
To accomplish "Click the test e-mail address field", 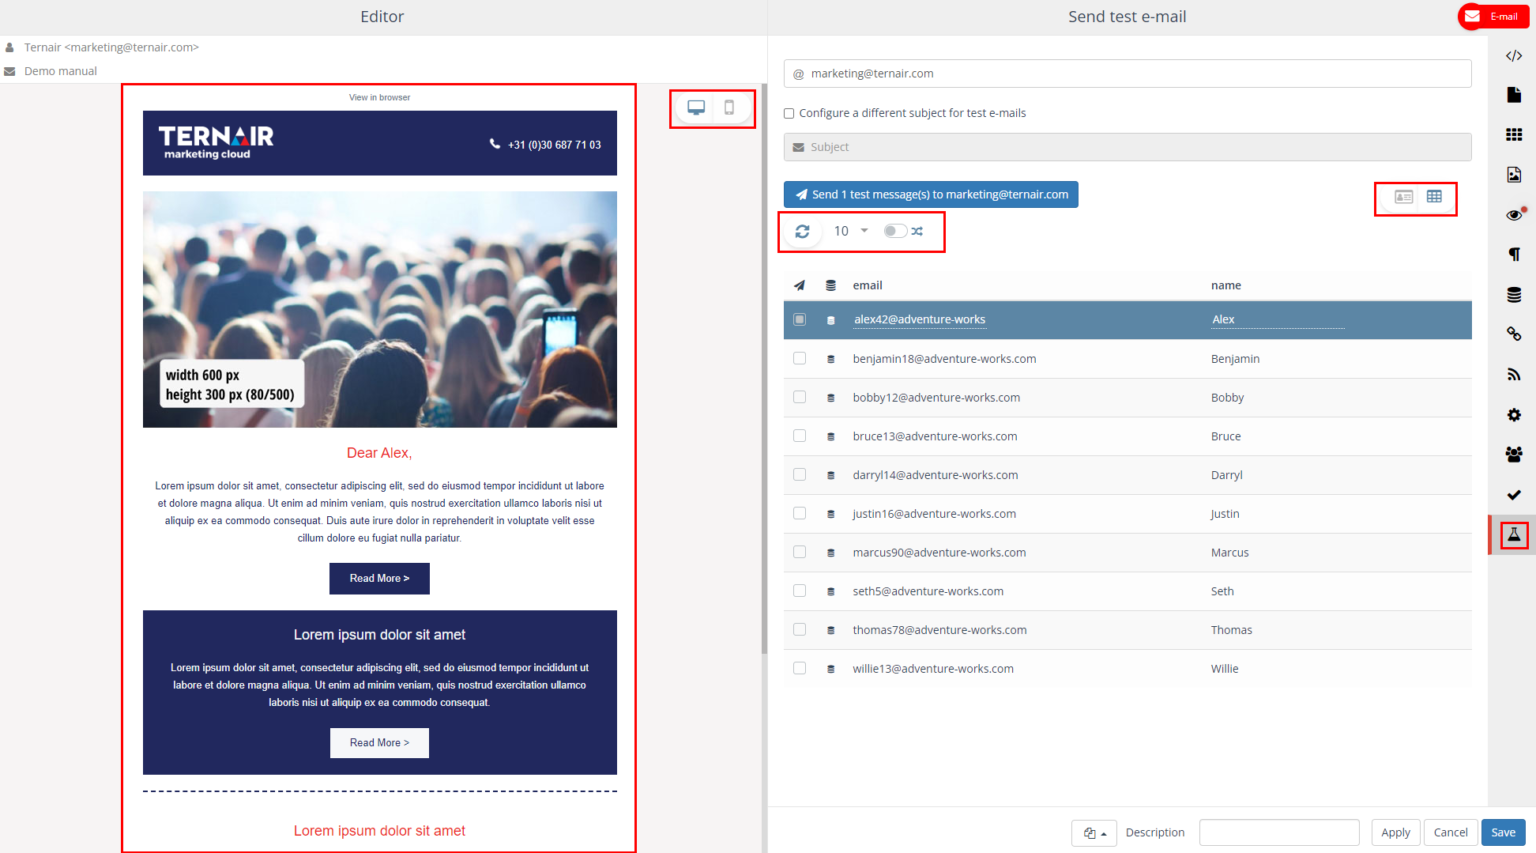I will [1127, 74].
